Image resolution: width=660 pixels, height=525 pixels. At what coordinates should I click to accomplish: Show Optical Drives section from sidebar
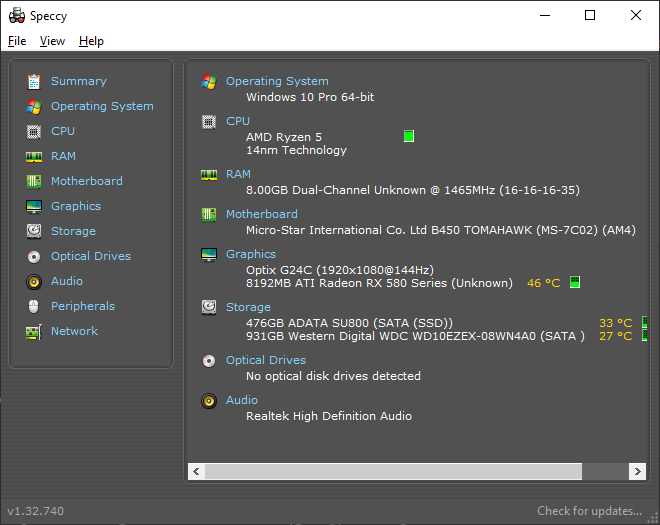tap(91, 256)
